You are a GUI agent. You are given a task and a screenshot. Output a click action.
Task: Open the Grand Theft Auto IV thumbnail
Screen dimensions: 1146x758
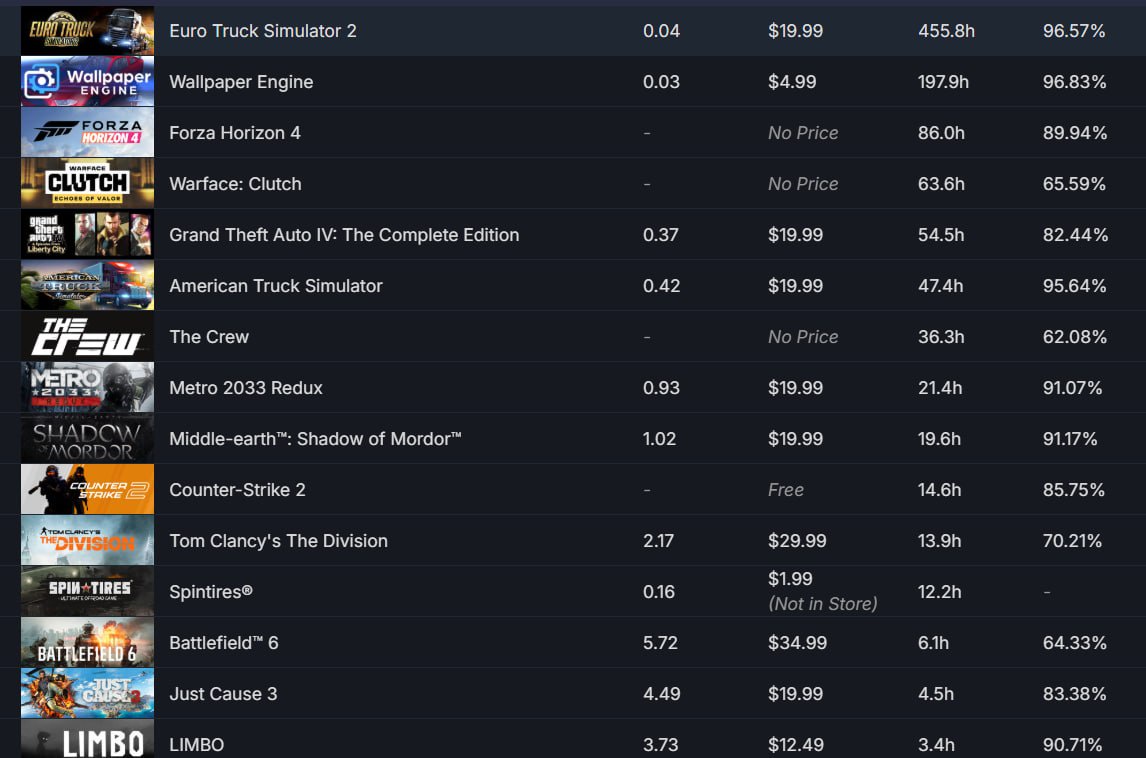click(x=87, y=235)
